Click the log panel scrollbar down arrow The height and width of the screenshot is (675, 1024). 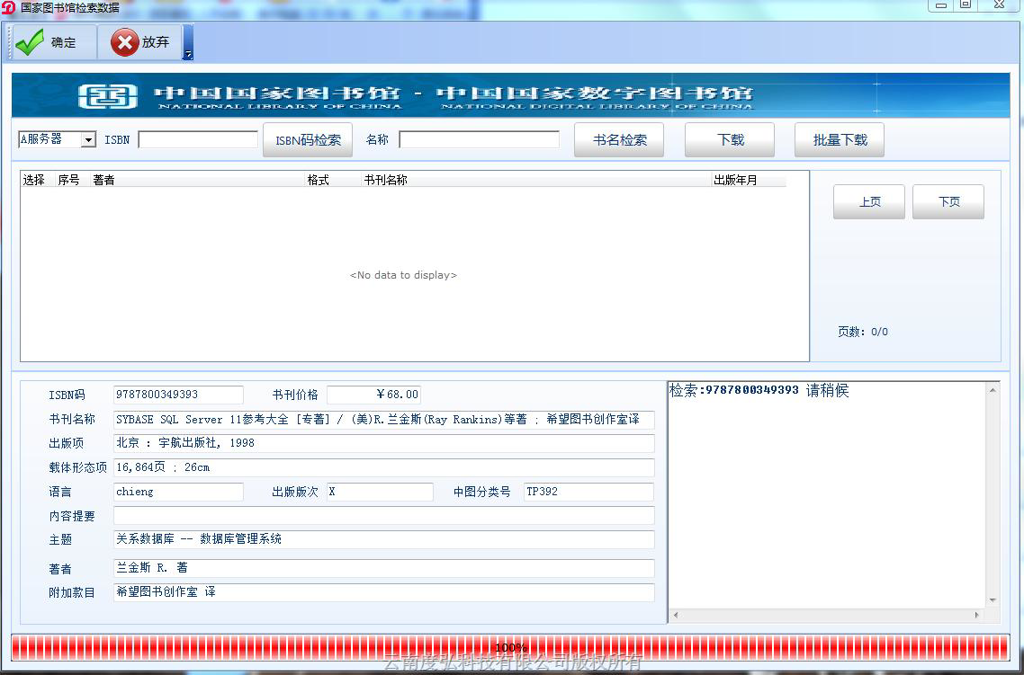click(x=992, y=600)
